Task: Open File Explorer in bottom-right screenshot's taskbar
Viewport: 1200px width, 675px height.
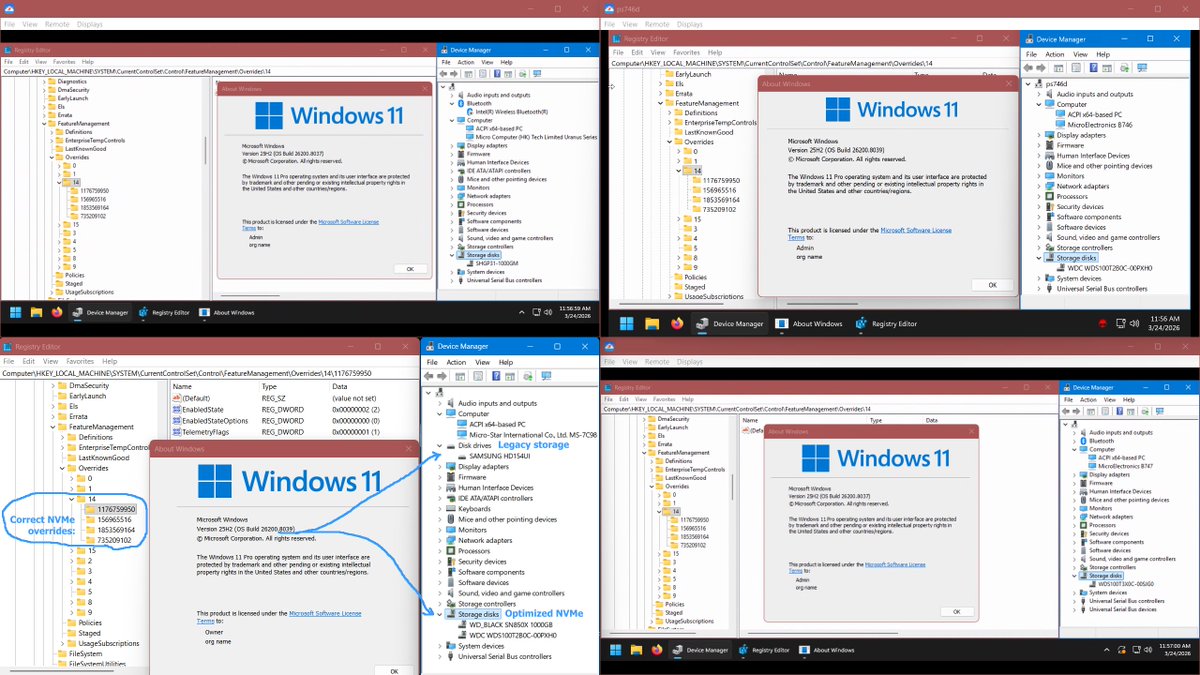Action: point(636,650)
